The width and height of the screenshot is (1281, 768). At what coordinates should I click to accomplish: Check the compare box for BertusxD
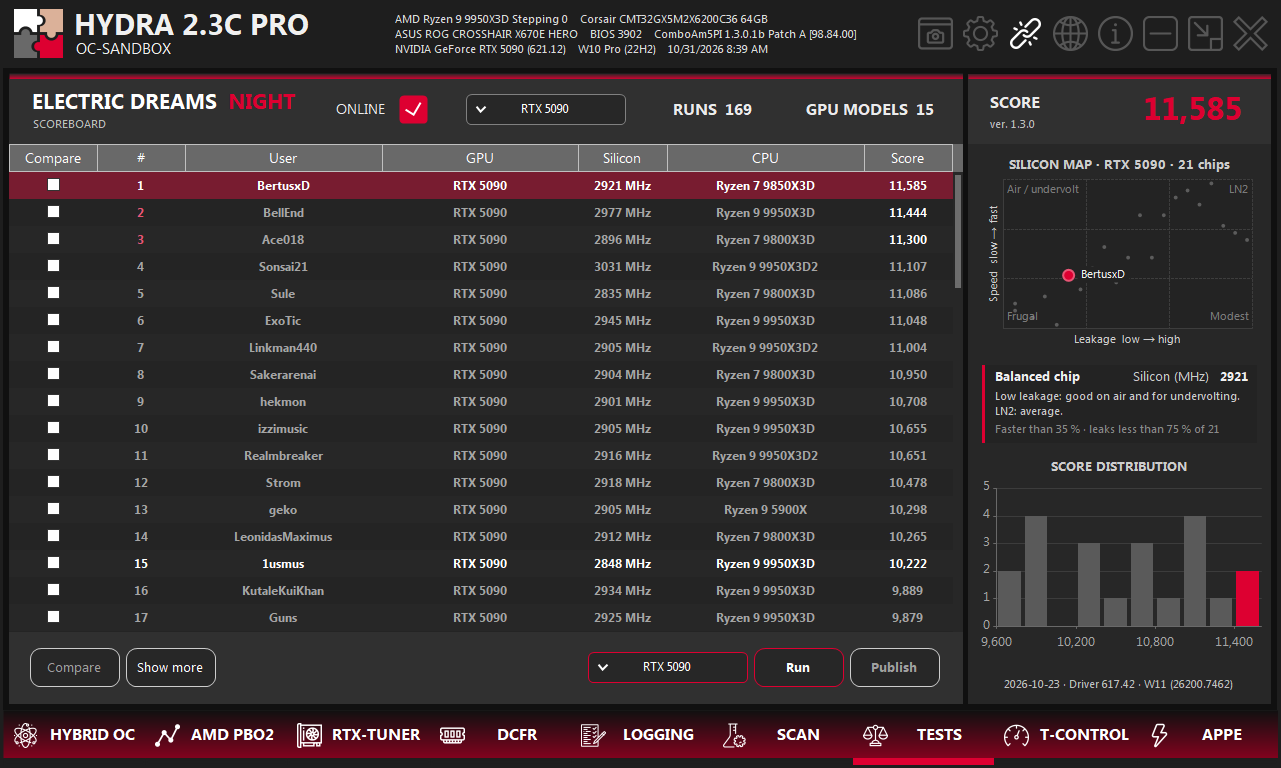tap(53, 185)
